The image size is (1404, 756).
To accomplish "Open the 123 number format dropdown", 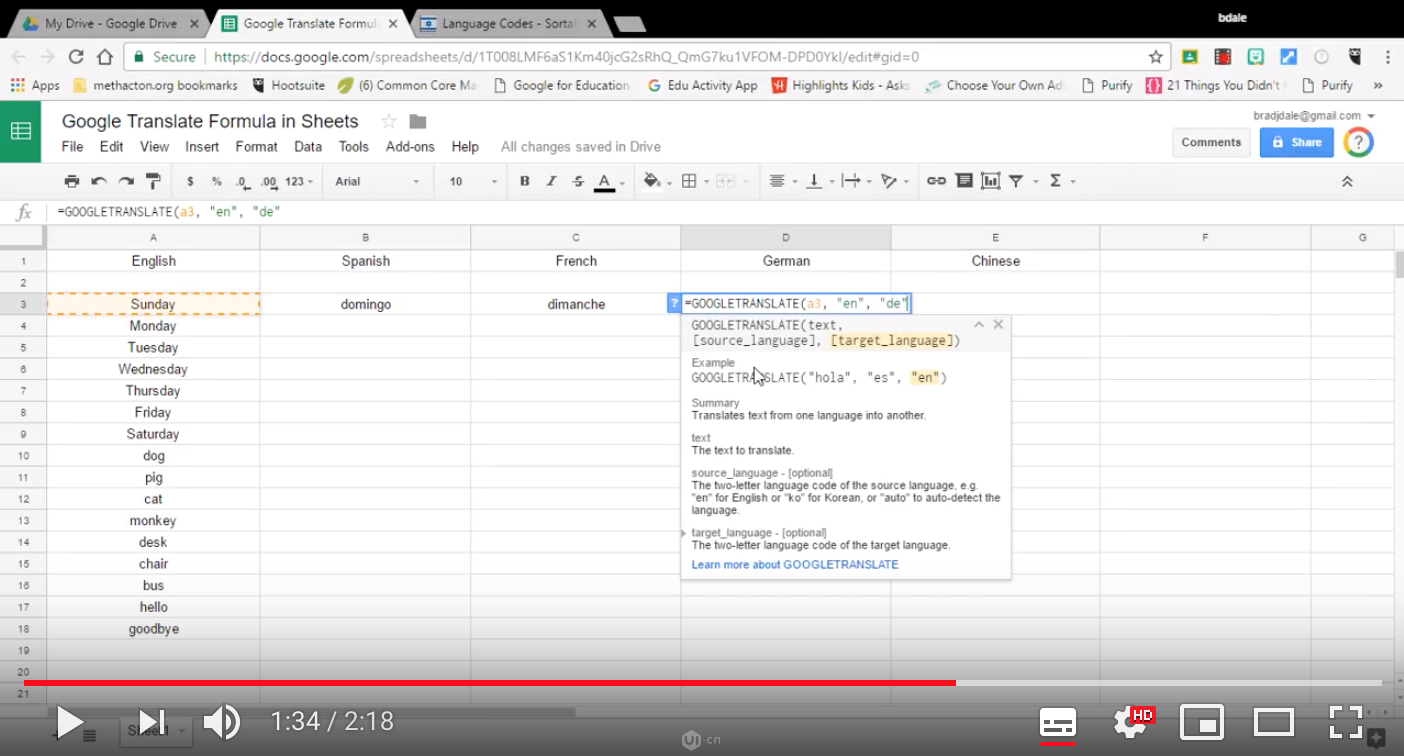I will click(x=299, y=181).
